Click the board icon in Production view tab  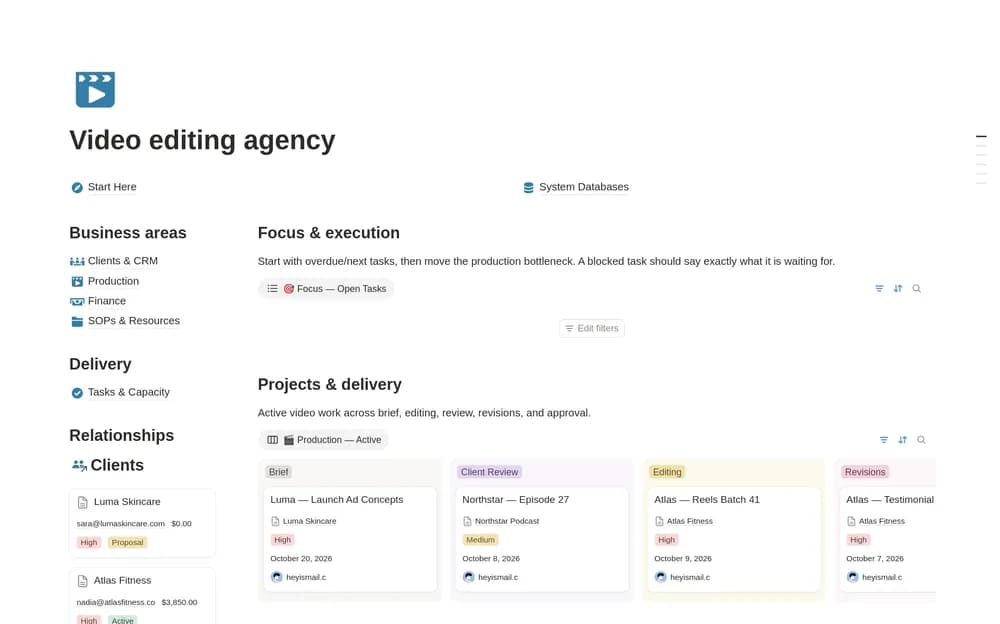point(272,440)
